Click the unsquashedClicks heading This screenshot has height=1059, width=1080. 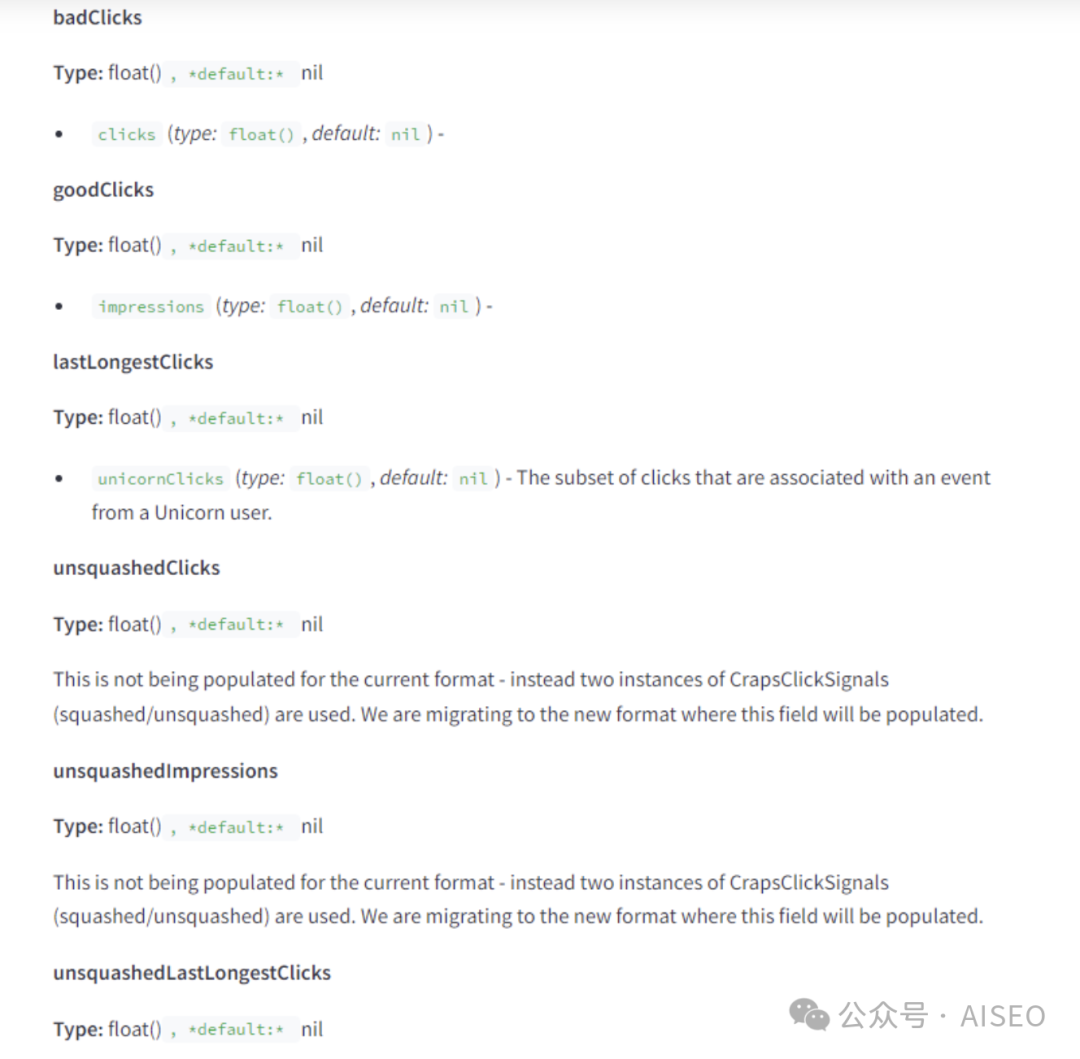pyautogui.click(x=136, y=568)
